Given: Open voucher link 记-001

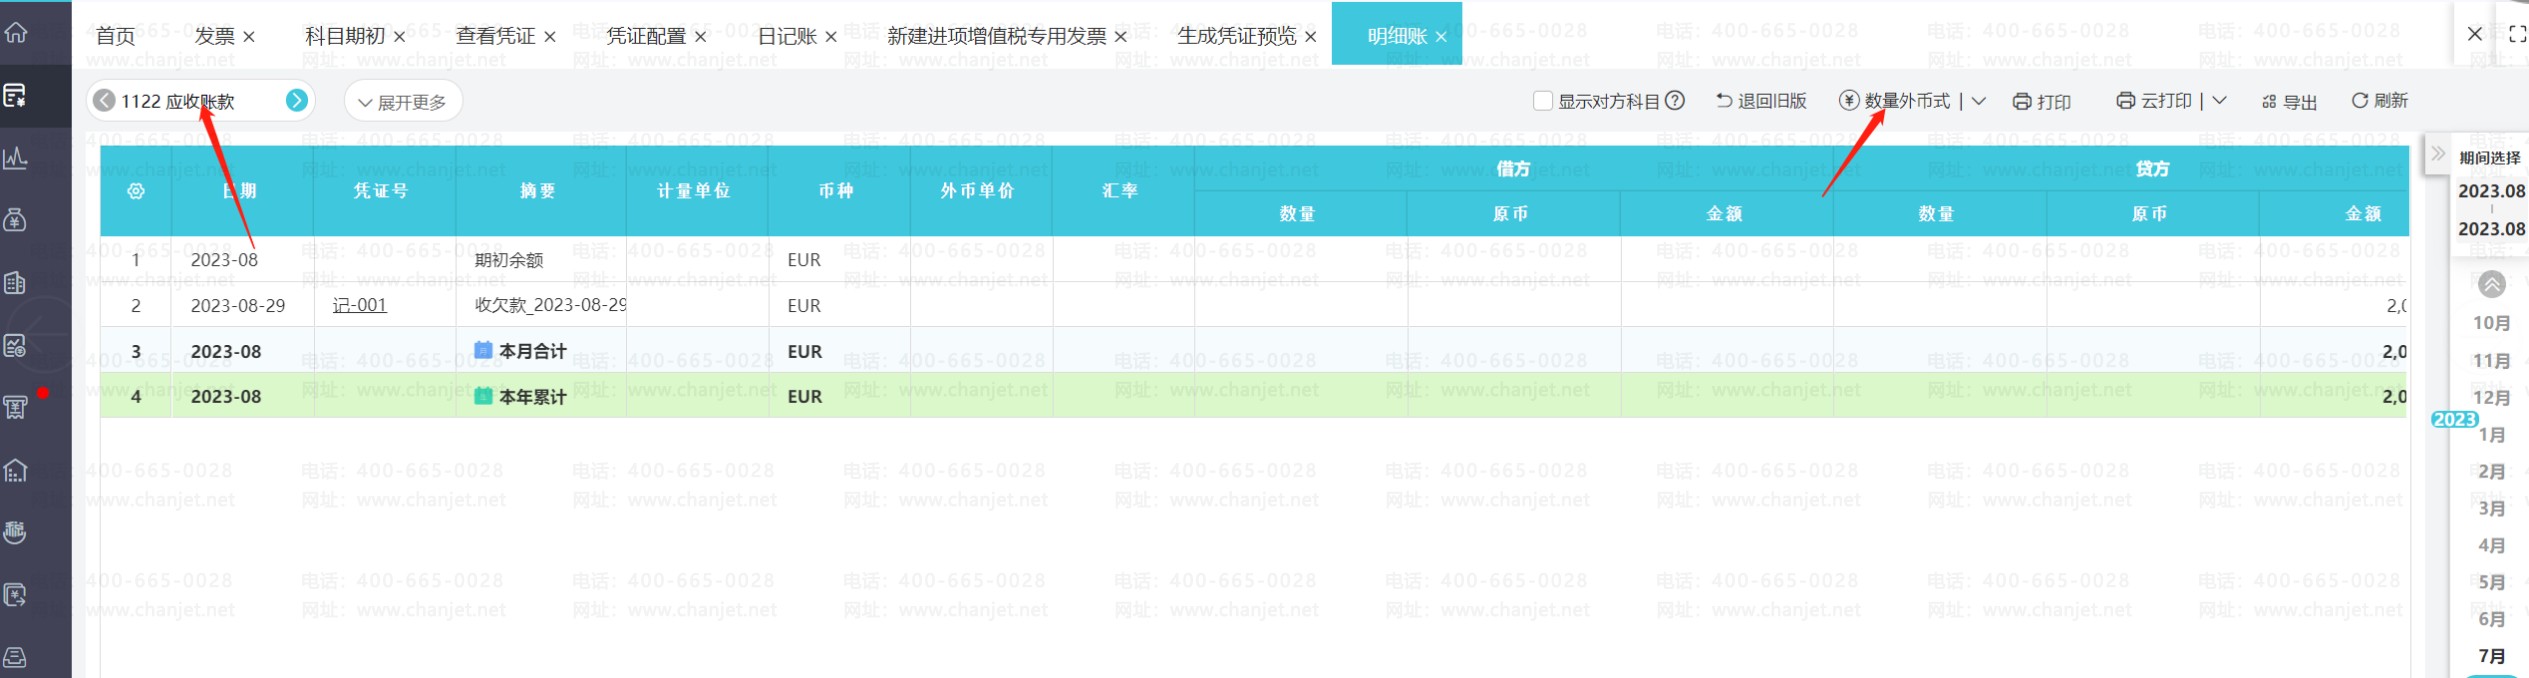Looking at the screenshot, I should pos(359,305).
